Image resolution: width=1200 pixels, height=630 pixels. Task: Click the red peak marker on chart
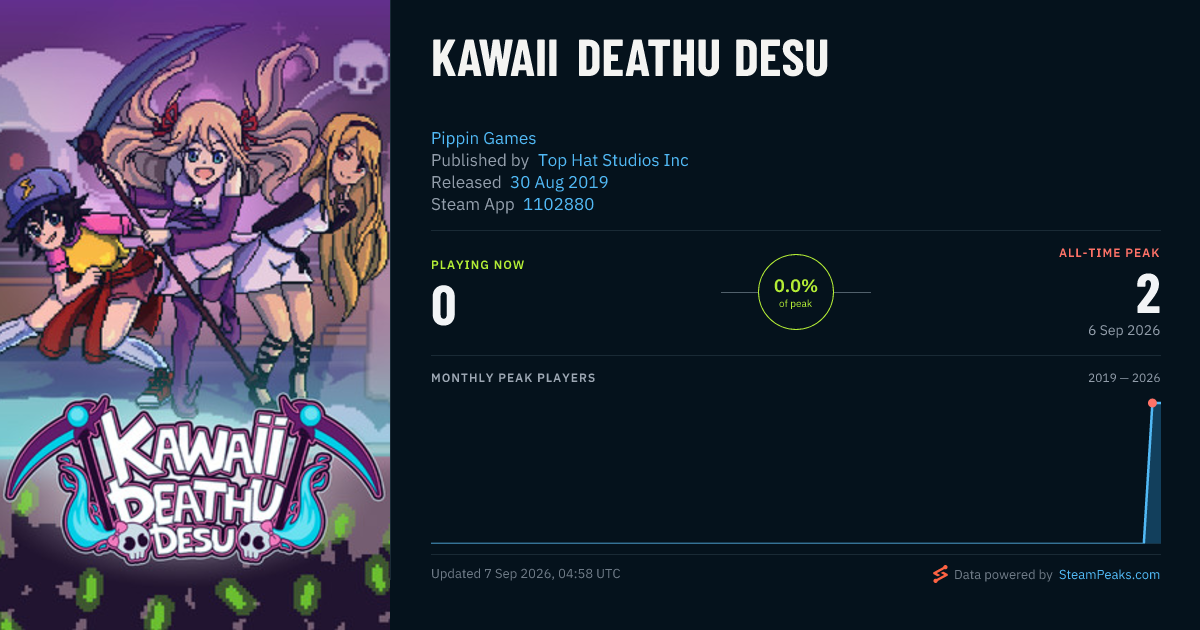[x=1152, y=403]
